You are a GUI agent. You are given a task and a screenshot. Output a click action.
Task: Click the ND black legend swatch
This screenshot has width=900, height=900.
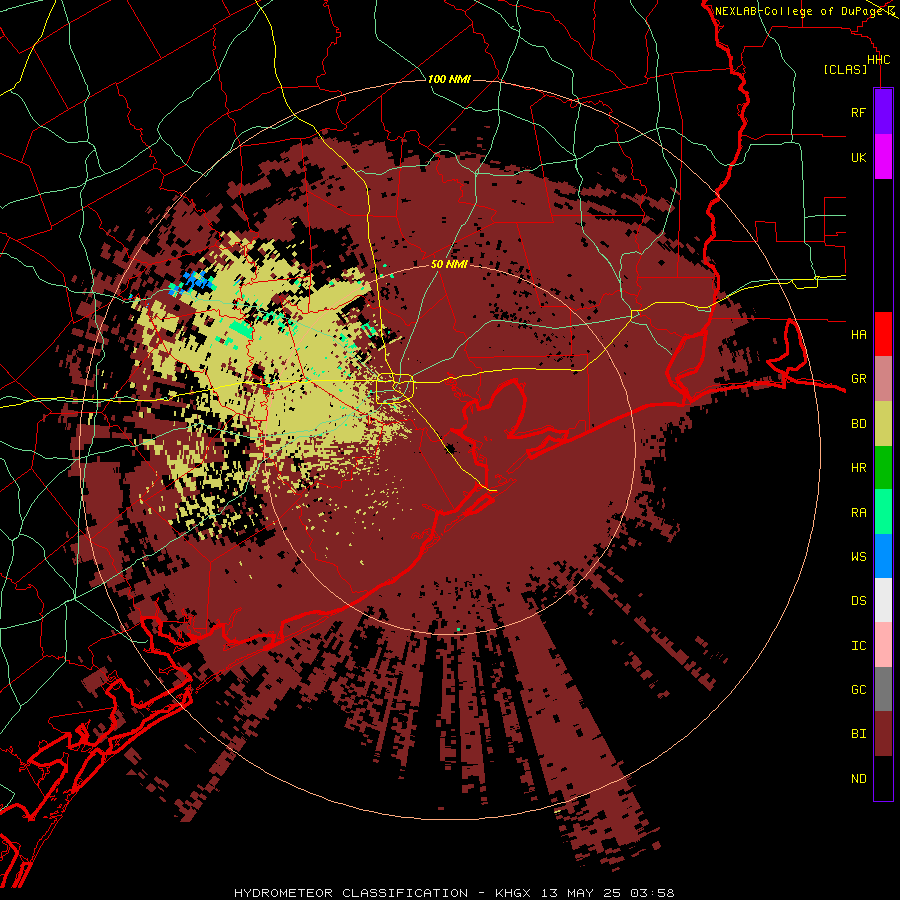(x=883, y=778)
